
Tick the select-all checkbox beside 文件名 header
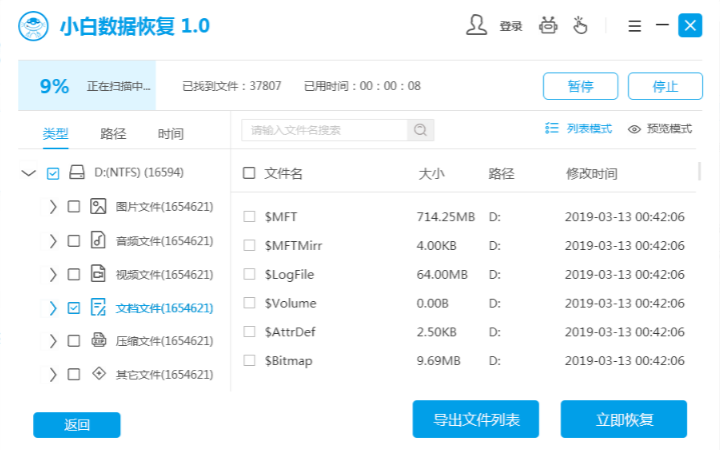[x=249, y=174]
